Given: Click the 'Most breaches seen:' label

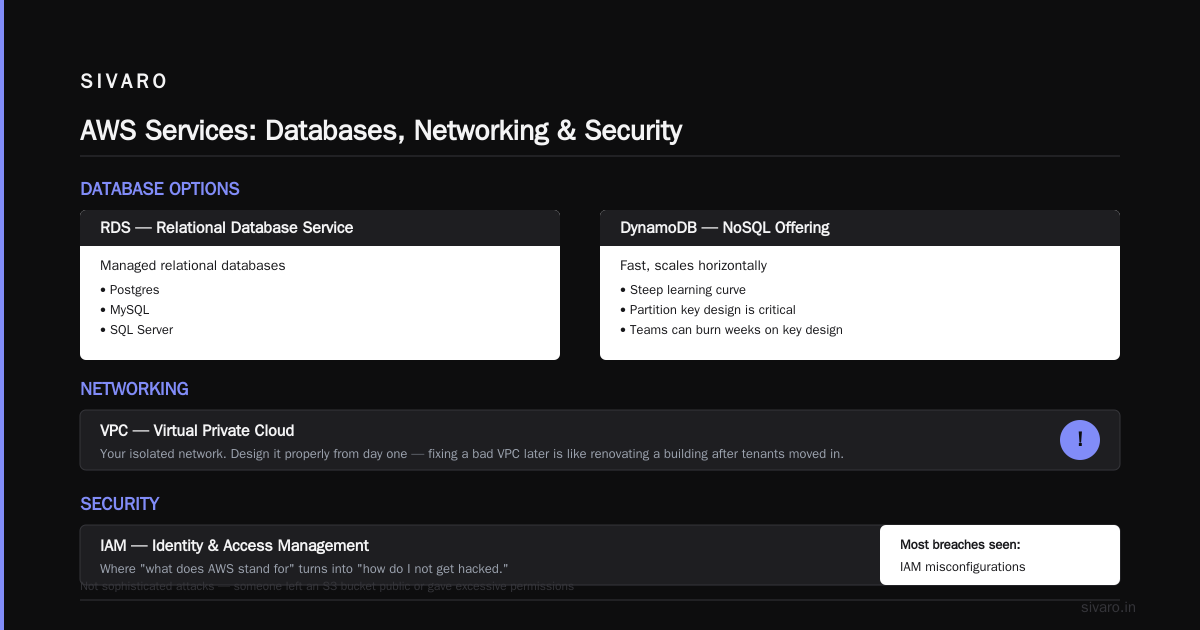Looking at the screenshot, I should (960, 545).
